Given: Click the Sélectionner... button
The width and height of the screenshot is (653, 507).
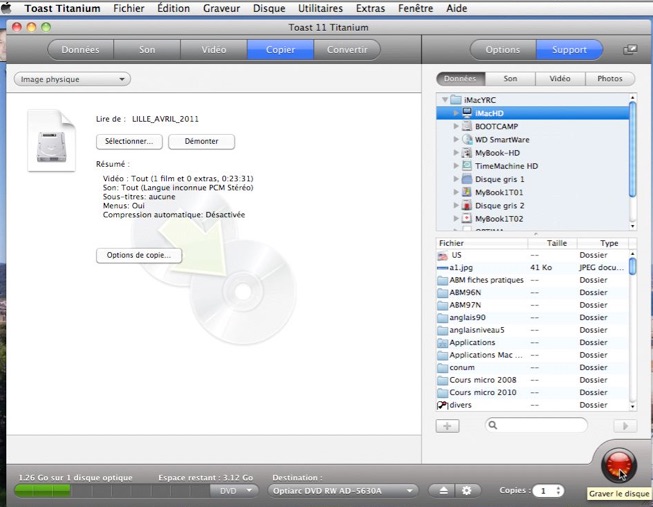Looking at the screenshot, I should pos(129,141).
